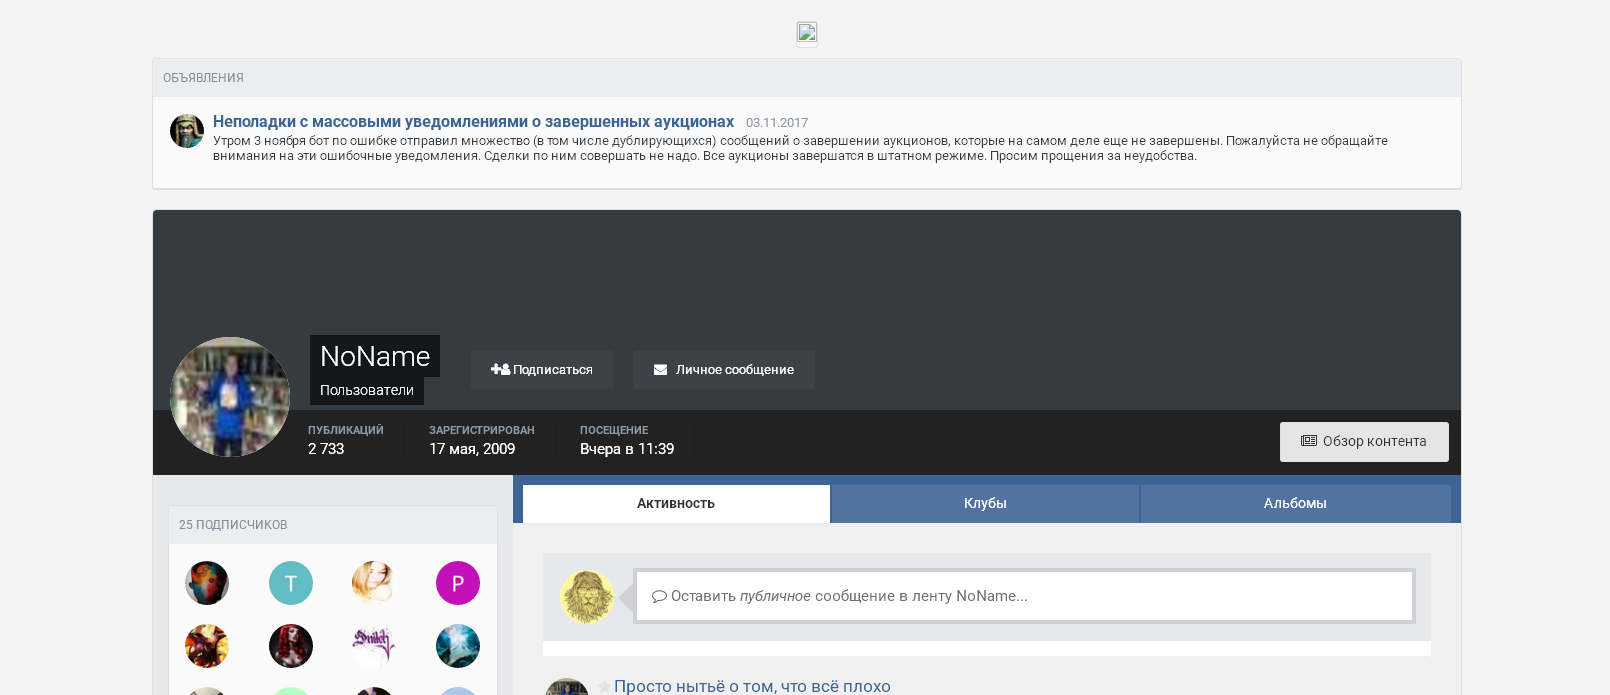Viewport: 1610px width, 695px height.
Task: Open the red-haired woman follower avatar
Action: 291,646
